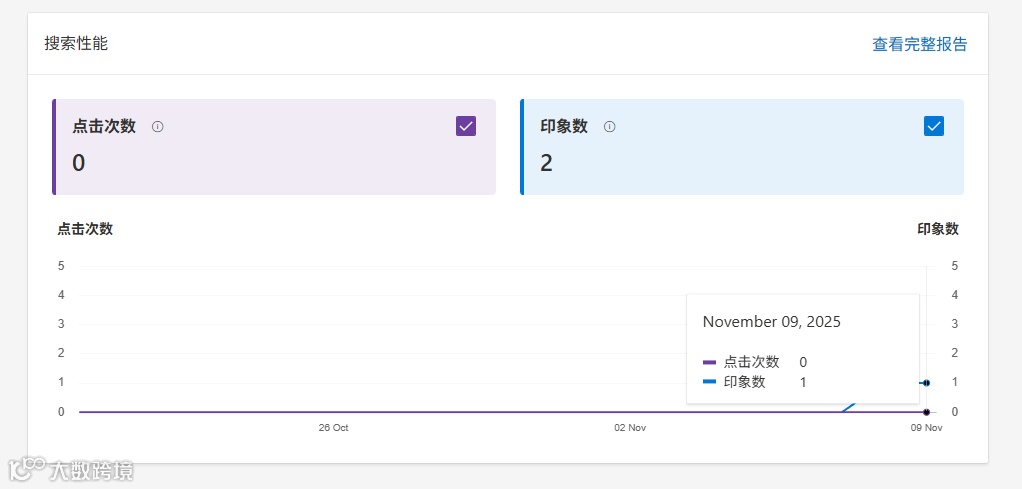This screenshot has height=489, width=1022.
Task: Click the November 09, 2025 tooltip date
Action: [772, 322]
